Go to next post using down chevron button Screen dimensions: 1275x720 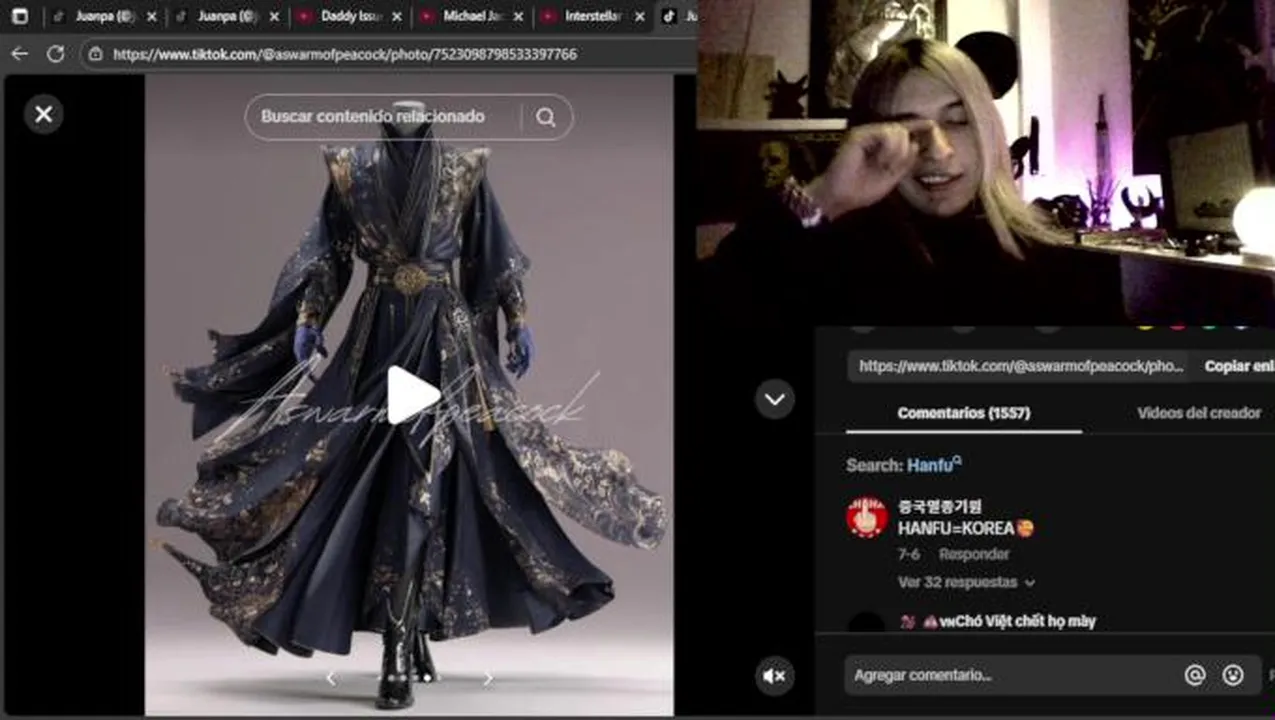click(x=775, y=399)
